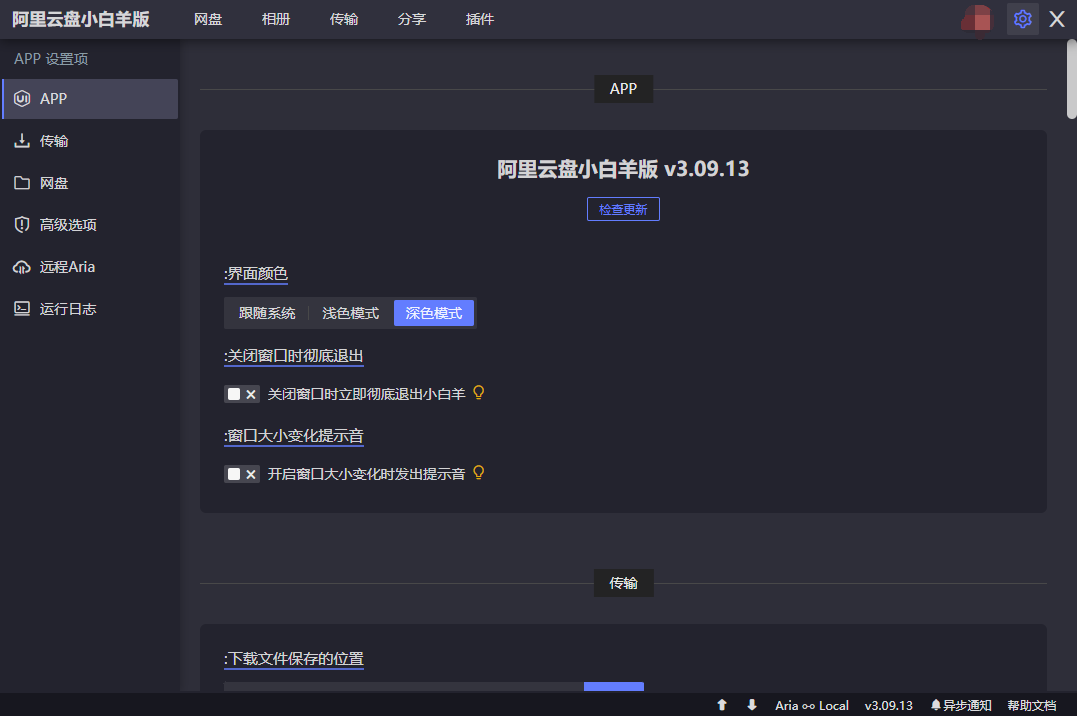Click the 阿里云盘小白羊版 v3.09.13 heading

(x=623, y=169)
